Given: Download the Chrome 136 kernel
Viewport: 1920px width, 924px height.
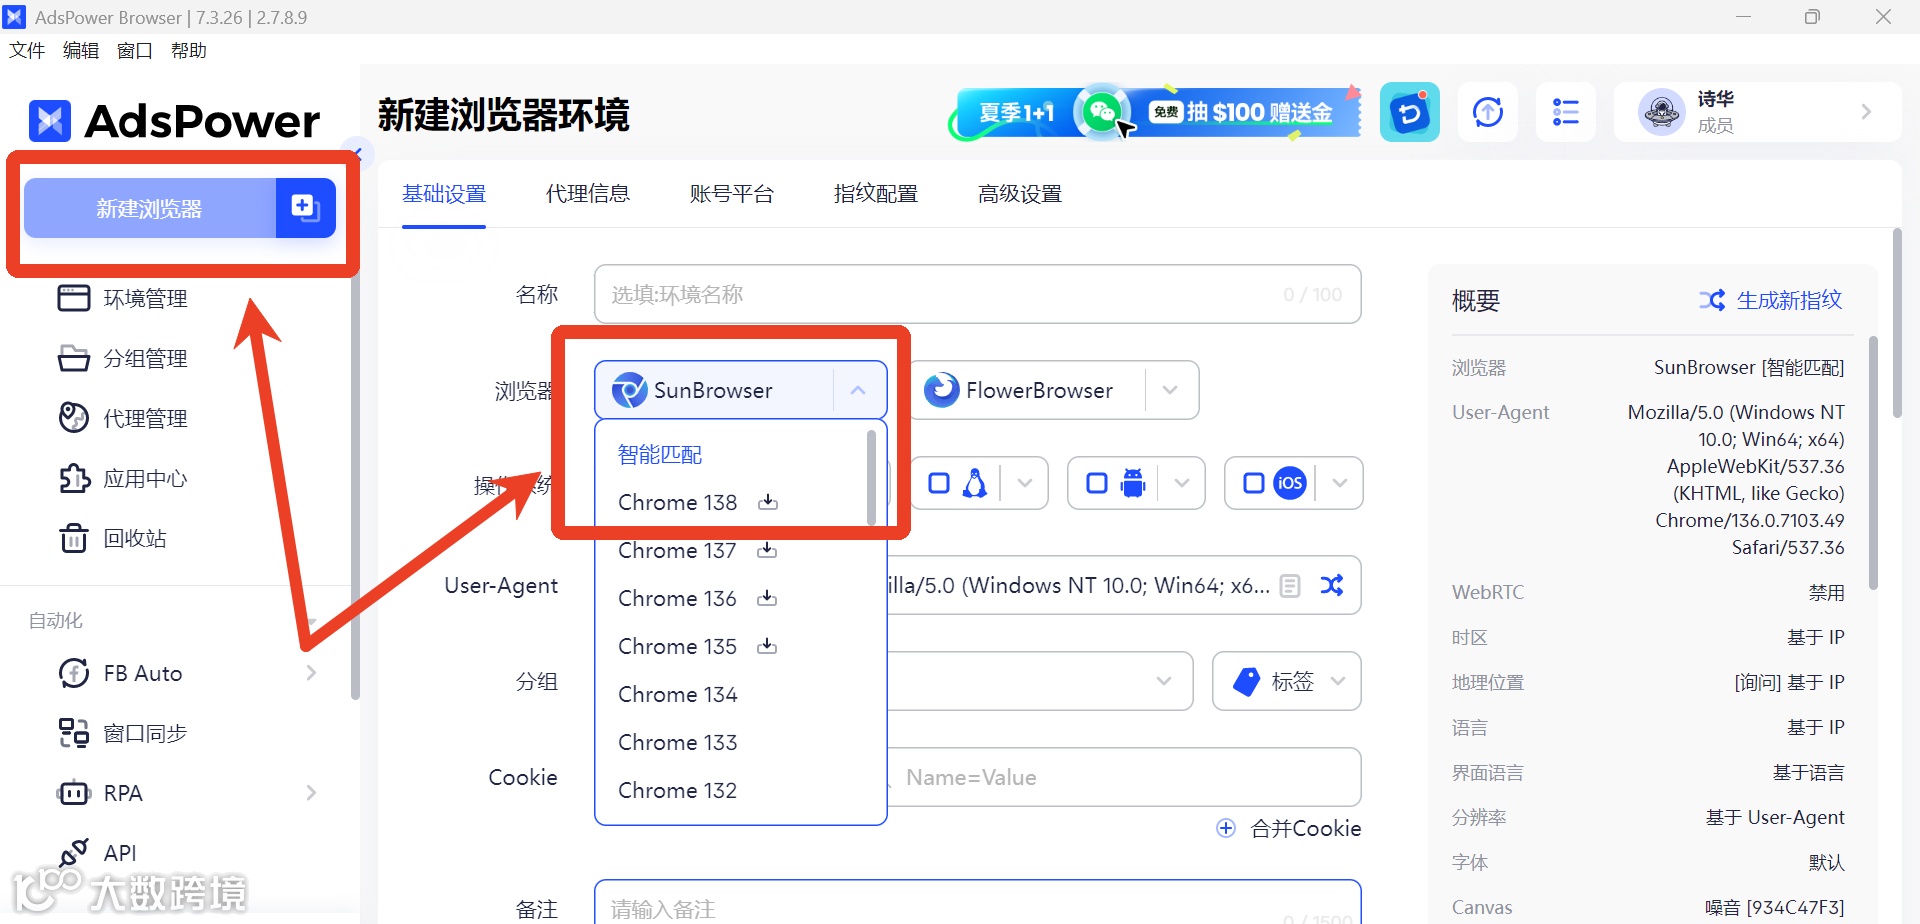Looking at the screenshot, I should click(x=767, y=598).
